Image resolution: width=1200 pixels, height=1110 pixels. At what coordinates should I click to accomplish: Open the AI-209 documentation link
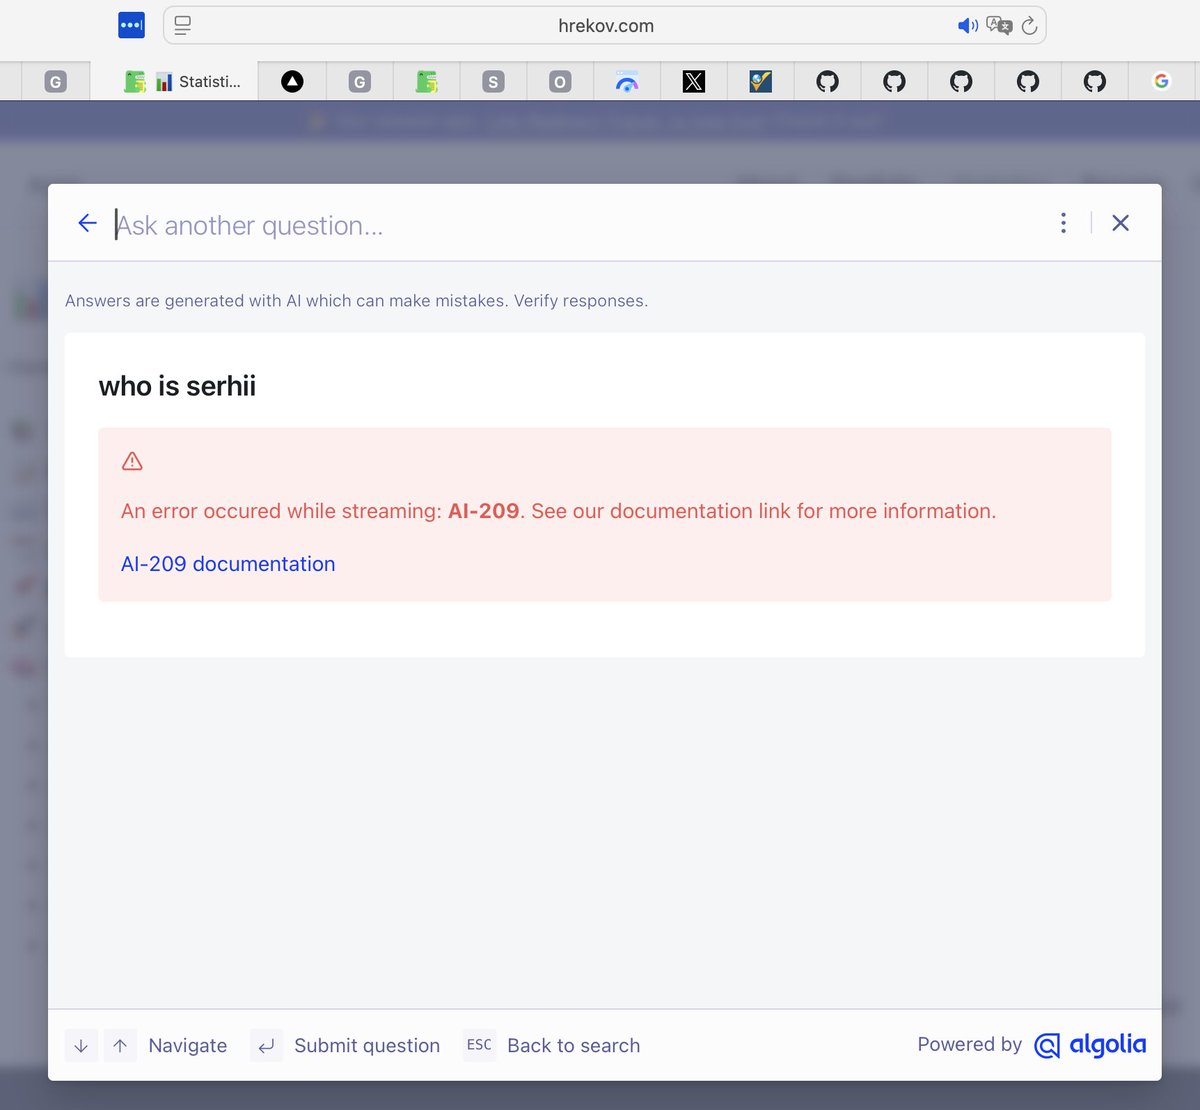(x=228, y=564)
